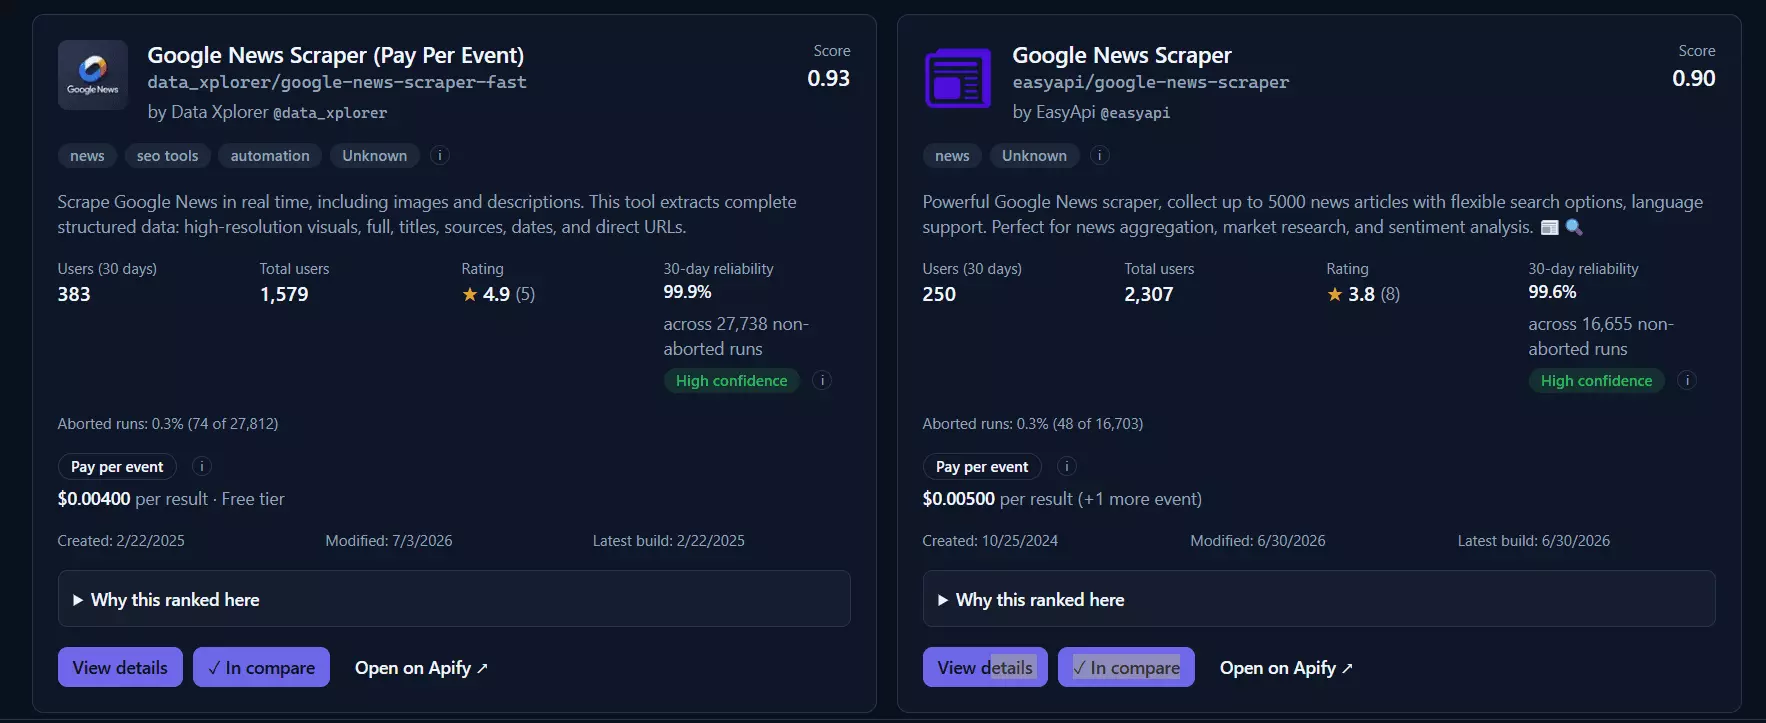Screen dimensions: 1766x723
Task: Click the 99.6% reliability value
Action: (1553, 292)
